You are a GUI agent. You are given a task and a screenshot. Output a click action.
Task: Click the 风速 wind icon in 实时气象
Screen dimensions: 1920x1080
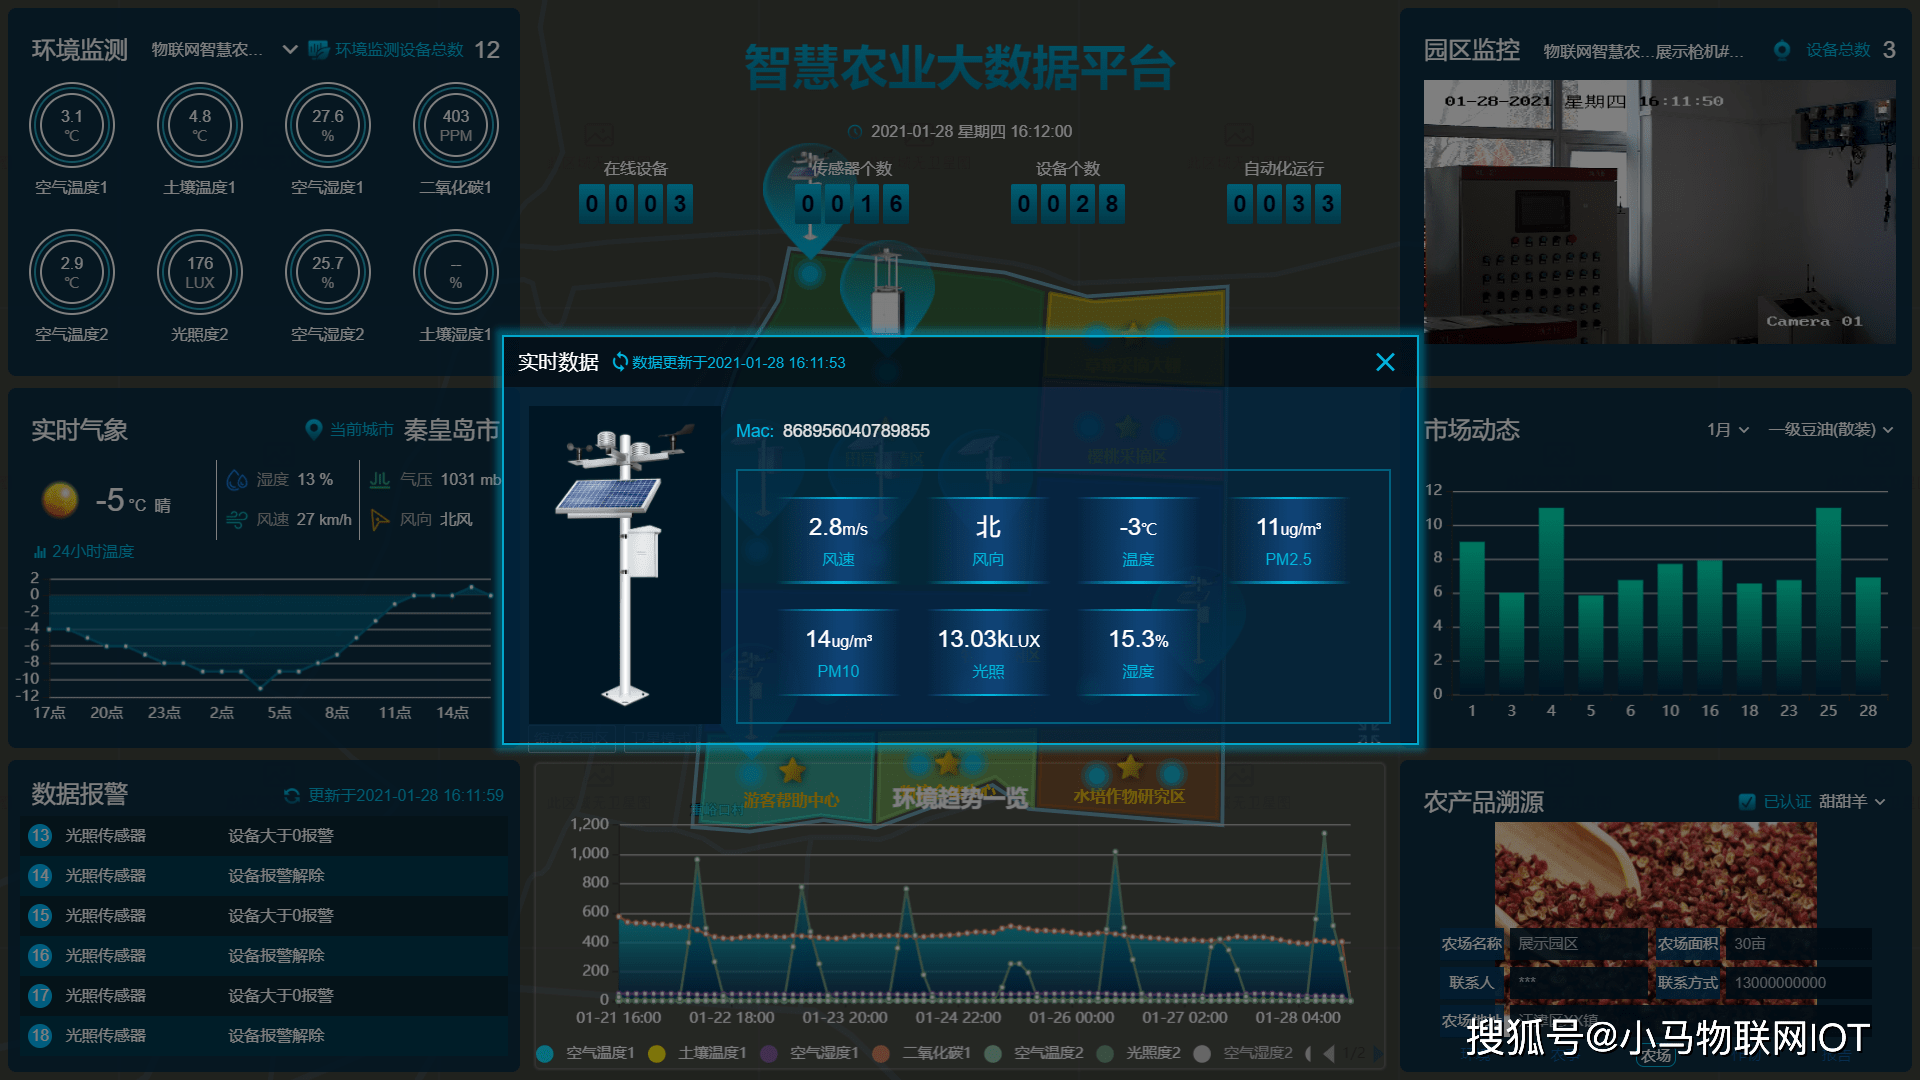click(x=237, y=519)
